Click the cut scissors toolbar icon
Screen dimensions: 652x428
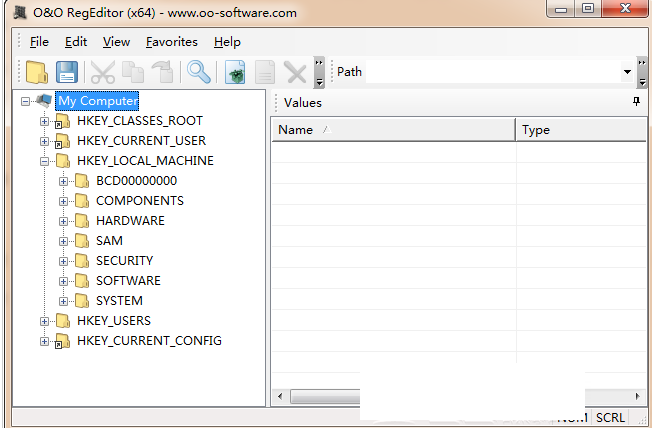click(x=103, y=72)
